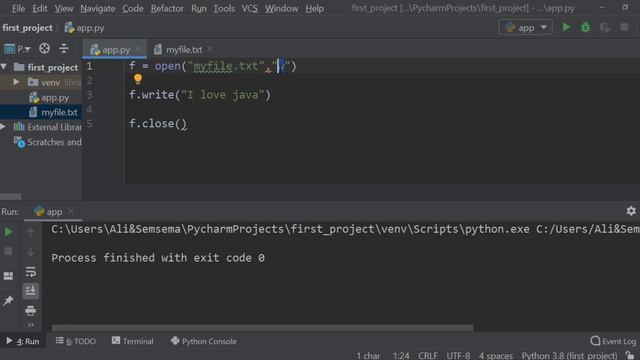
Task: Expand External Libraries node
Action: coord(3,127)
